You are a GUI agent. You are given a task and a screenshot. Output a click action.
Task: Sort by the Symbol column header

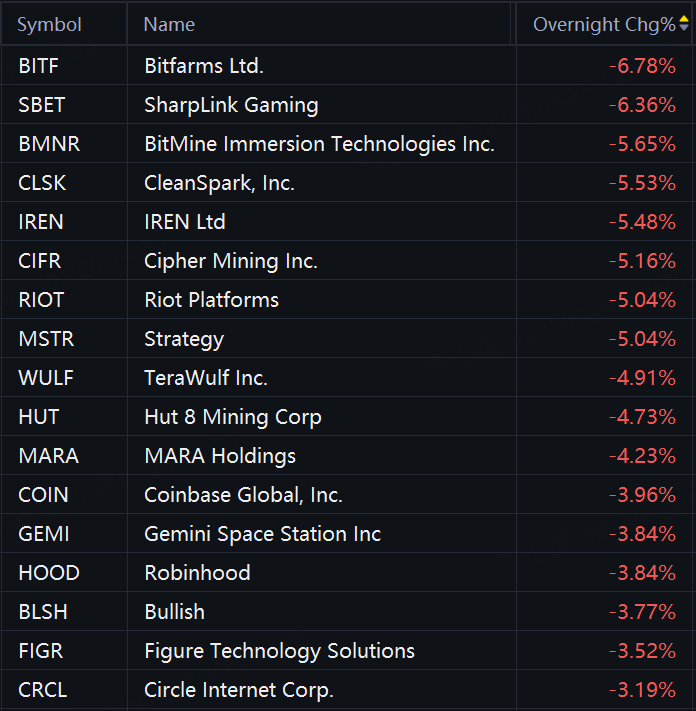click(50, 25)
